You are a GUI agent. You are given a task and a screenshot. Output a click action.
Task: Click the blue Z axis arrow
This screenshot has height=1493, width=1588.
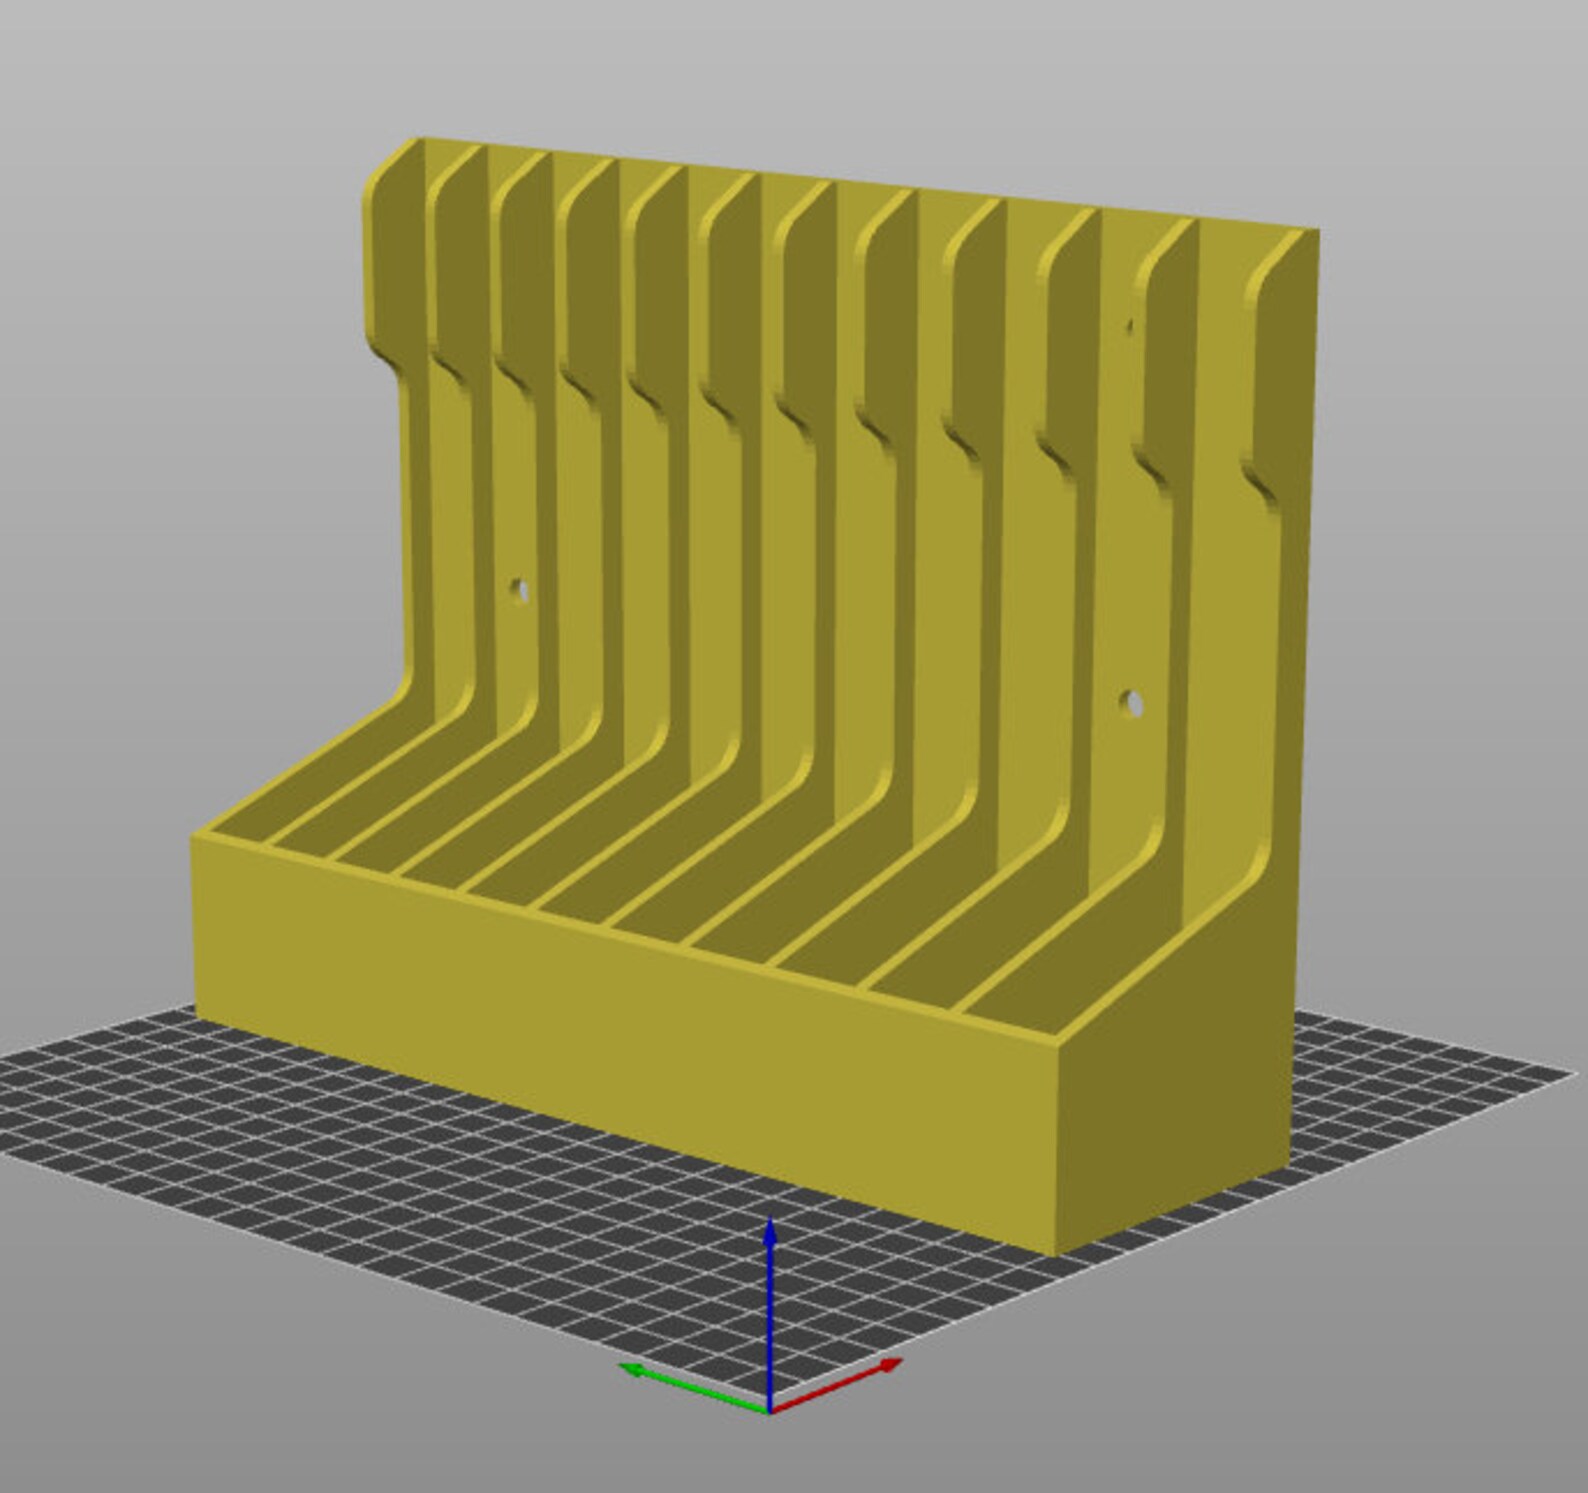tap(770, 1314)
